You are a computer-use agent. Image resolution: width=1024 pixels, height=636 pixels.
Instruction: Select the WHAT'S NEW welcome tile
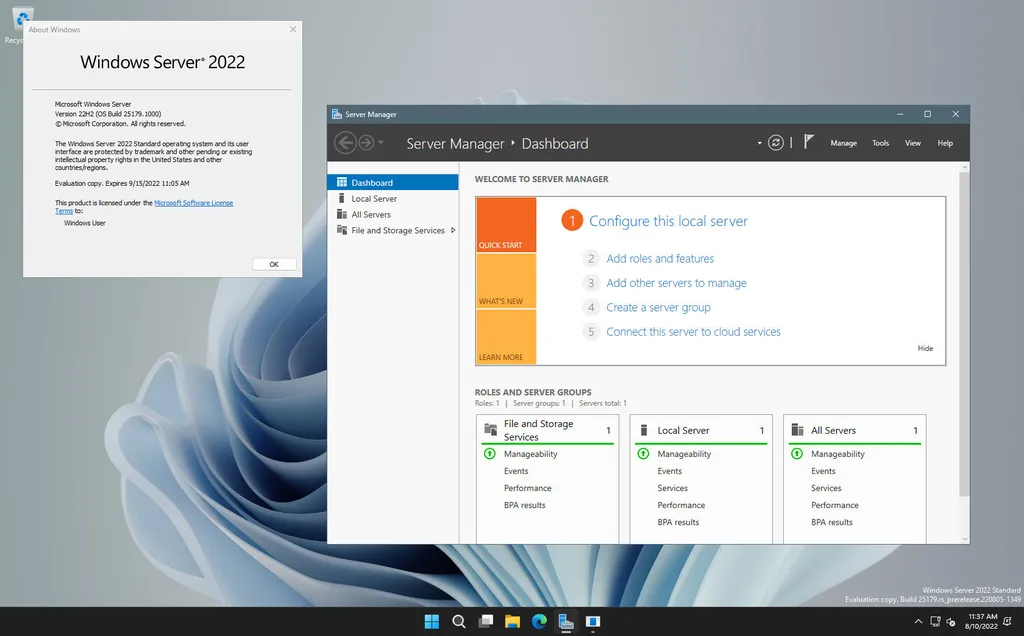506,281
